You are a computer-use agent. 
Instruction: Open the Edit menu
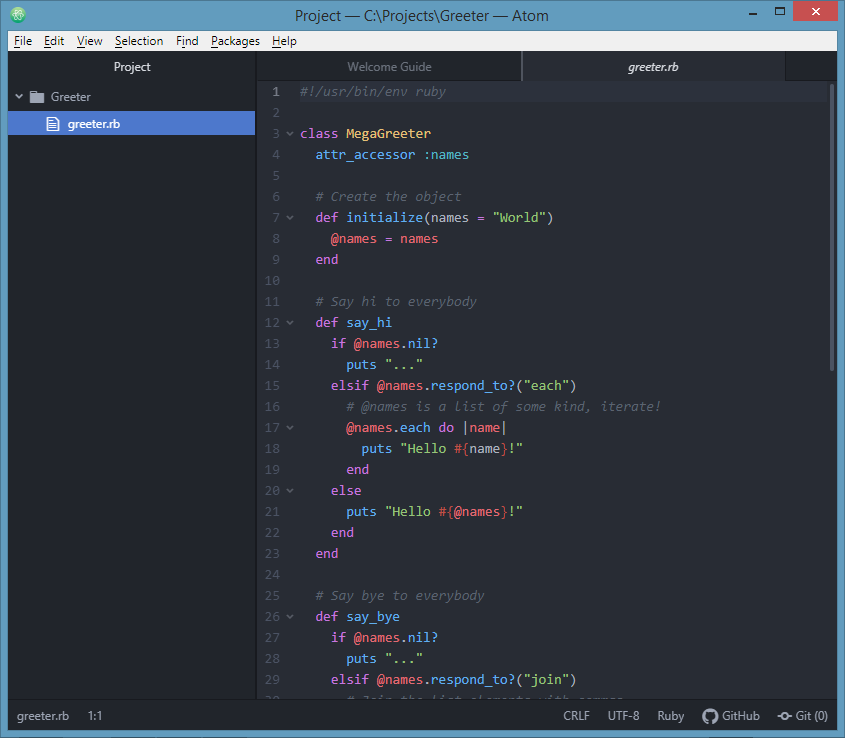(54, 41)
